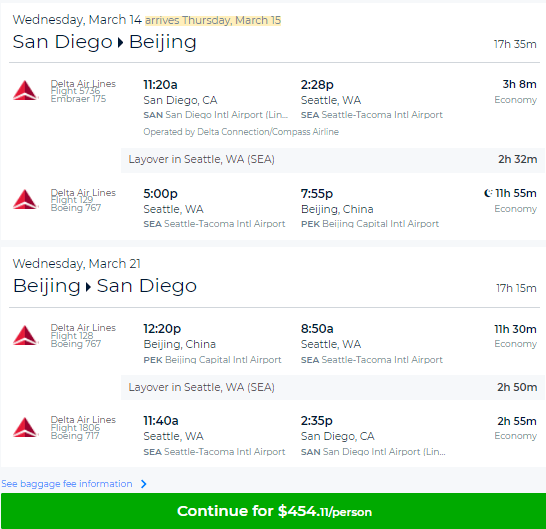Click the second Layover in Seattle row, 2h 50m

coord(333,387)
